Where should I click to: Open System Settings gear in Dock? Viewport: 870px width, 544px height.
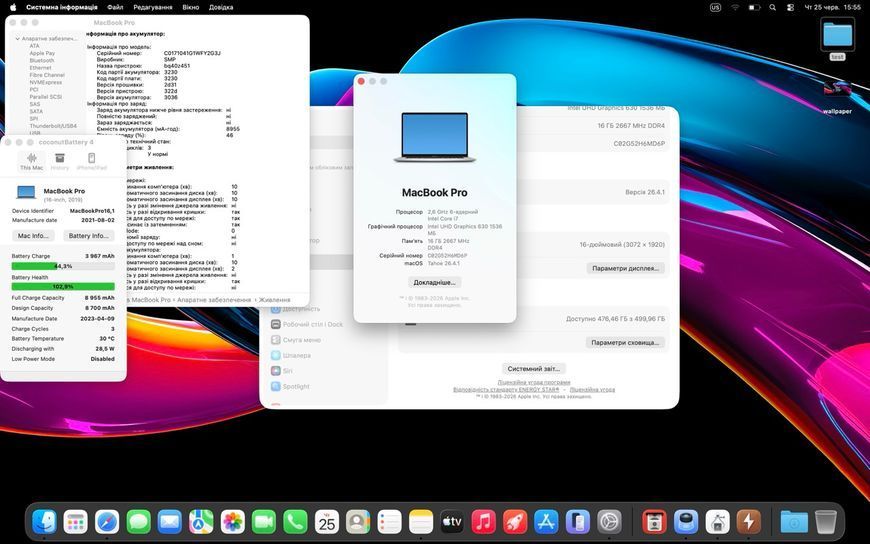[x=609, y=522]
